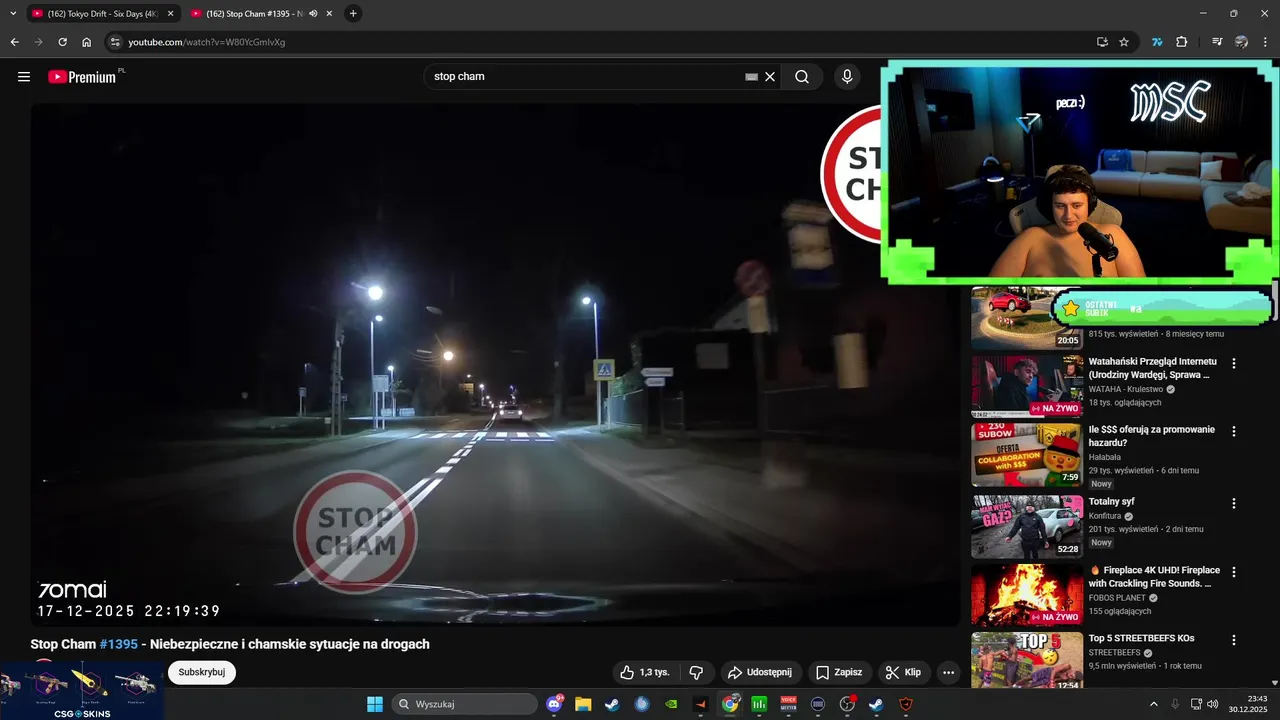The image size is (1280, 720).
Task: Open taskbar search Wyszukaj box
Action: pyautogui.click(x=464, y=704)
